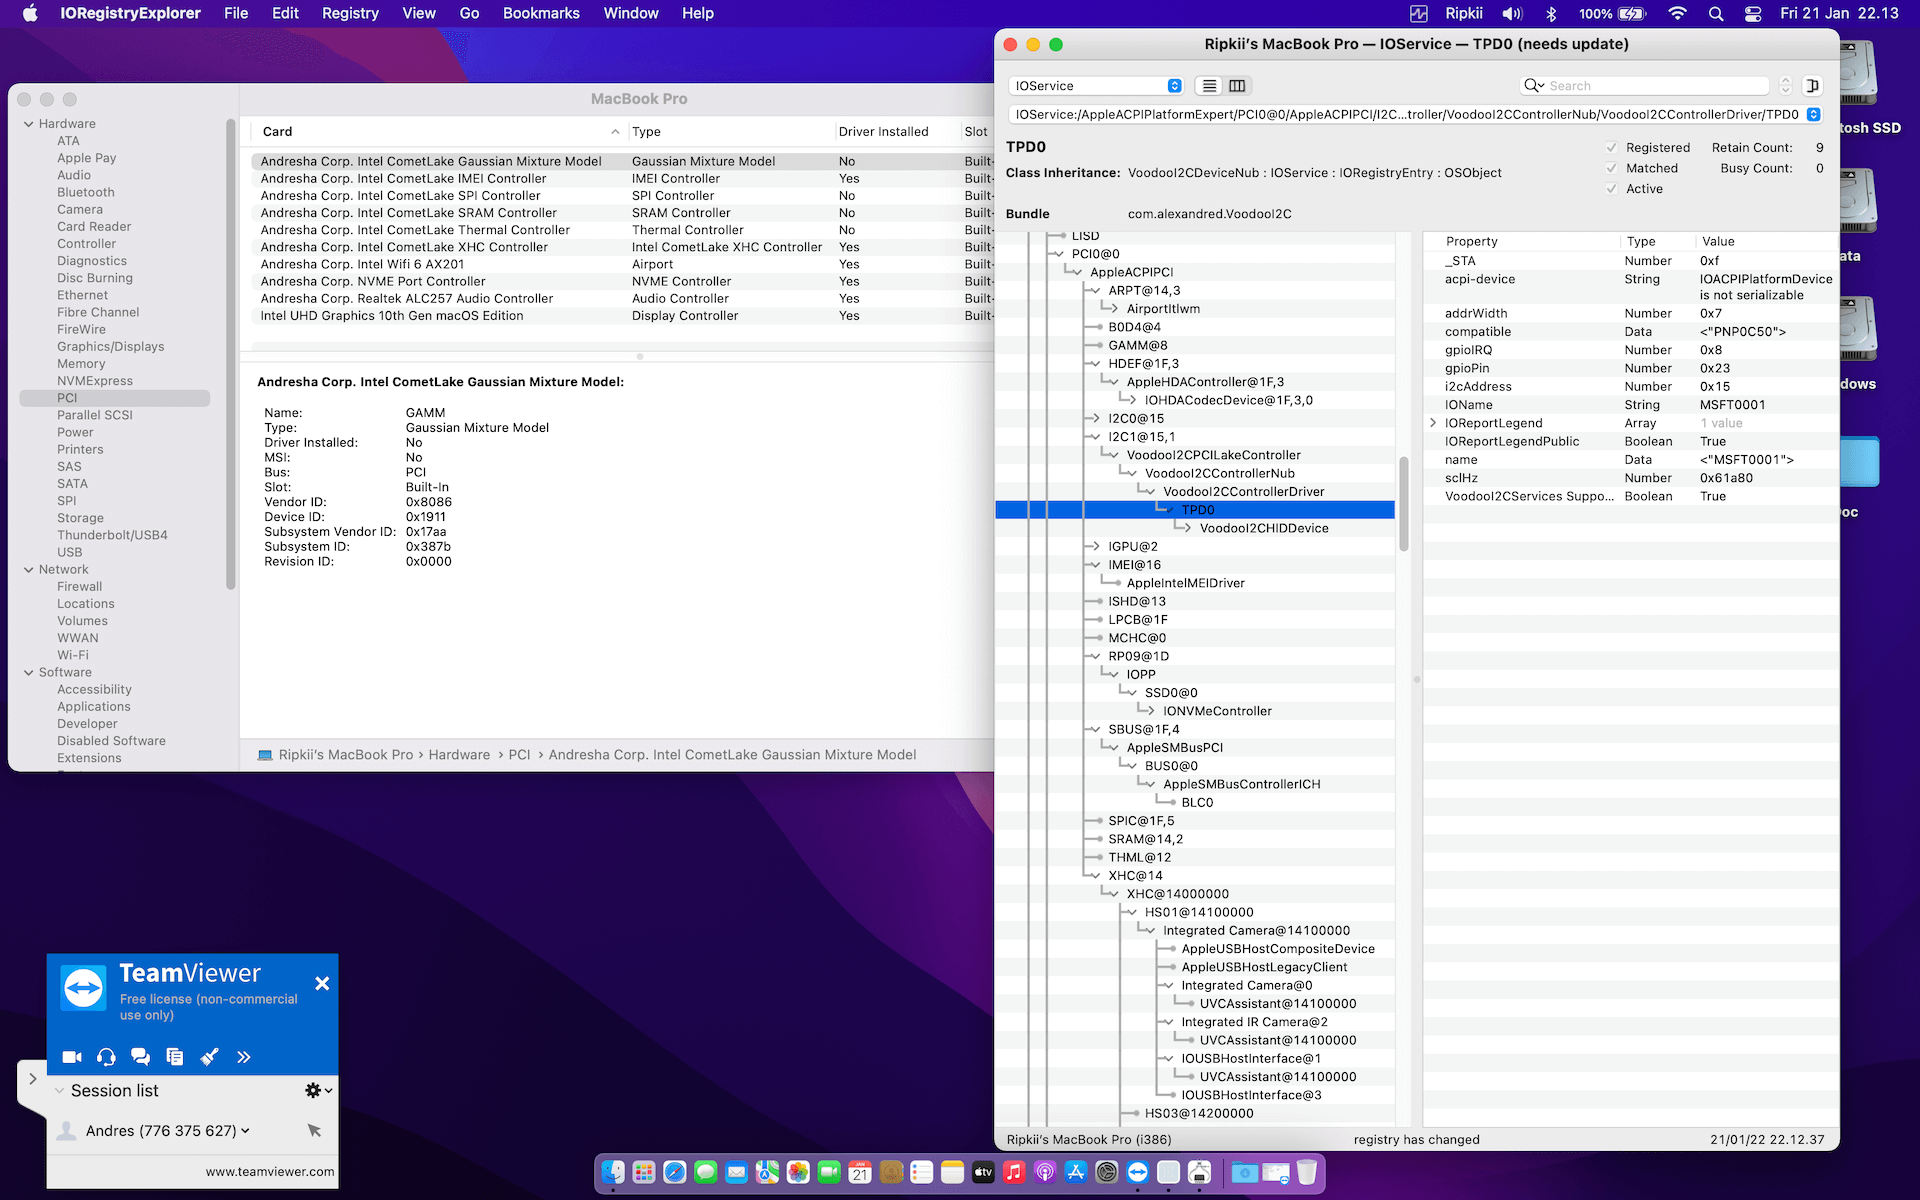Show more TeamViewer panel tools (double chevron)
The width and height of the screenshot is (1920, 1200).
[x=243, y=1057]
